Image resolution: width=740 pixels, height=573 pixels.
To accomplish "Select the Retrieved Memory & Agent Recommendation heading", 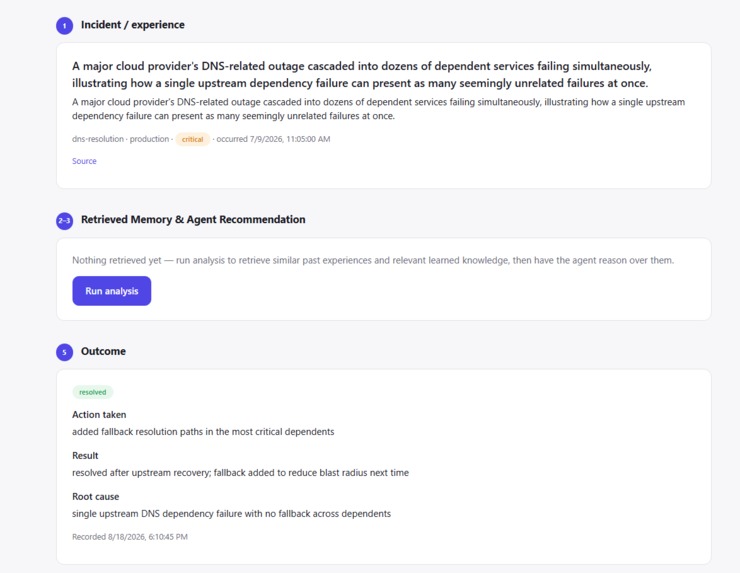I will (193, 219).
